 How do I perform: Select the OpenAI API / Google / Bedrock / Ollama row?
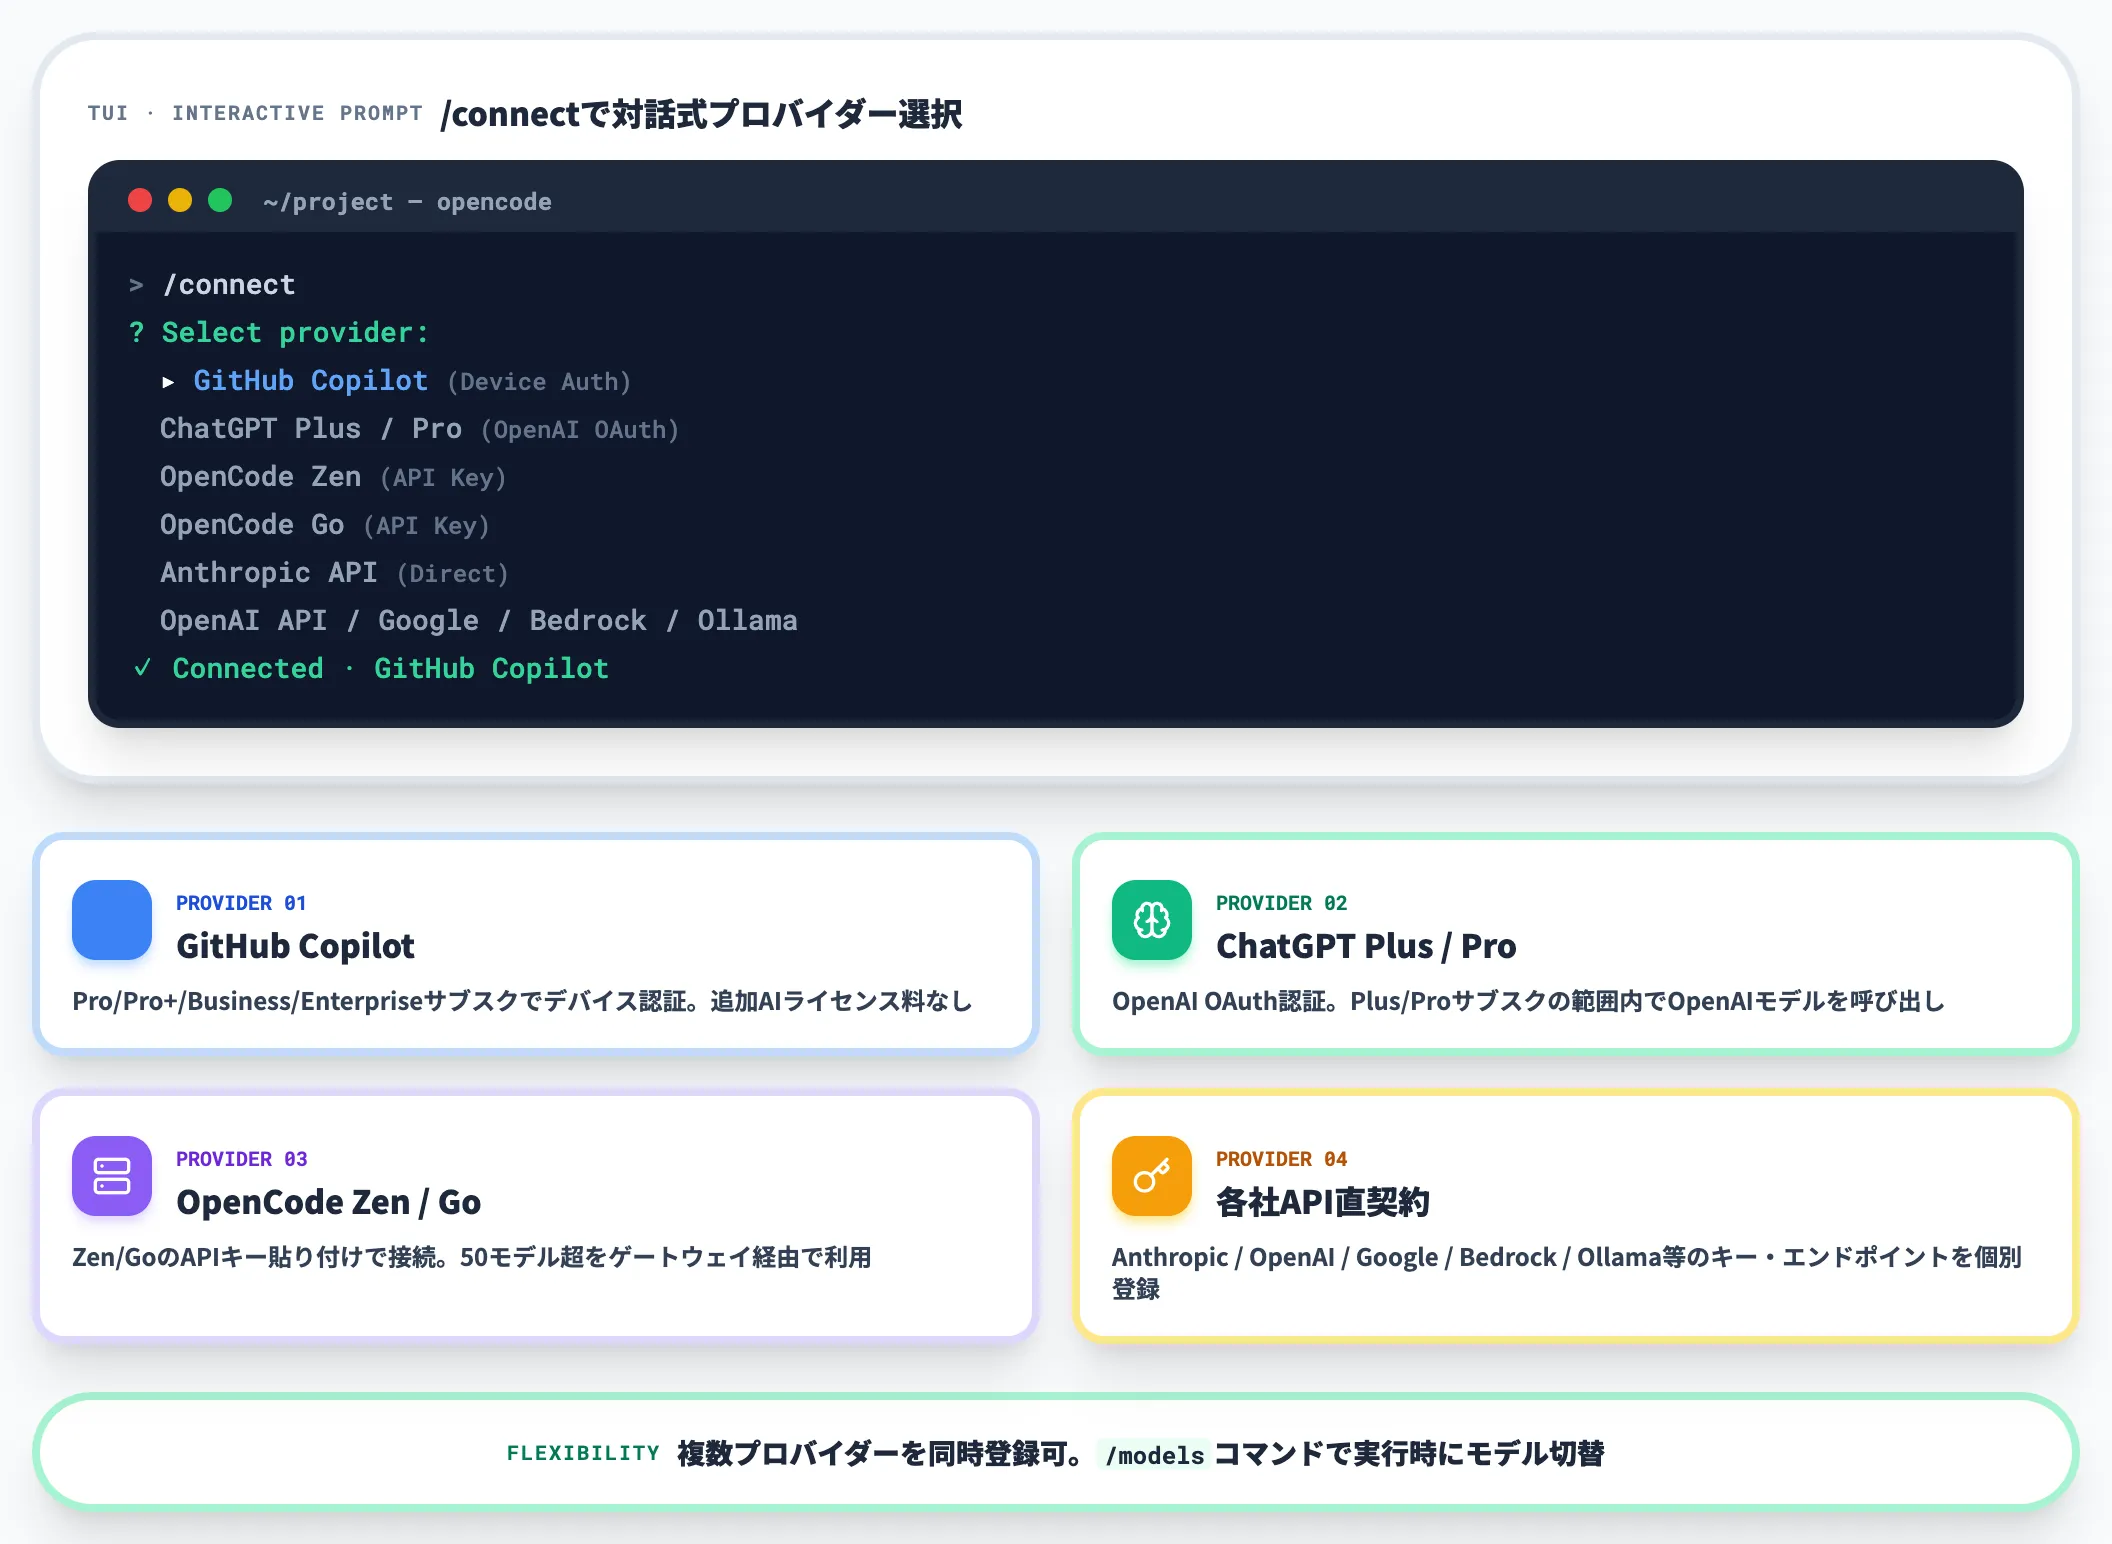coord(479,621)
